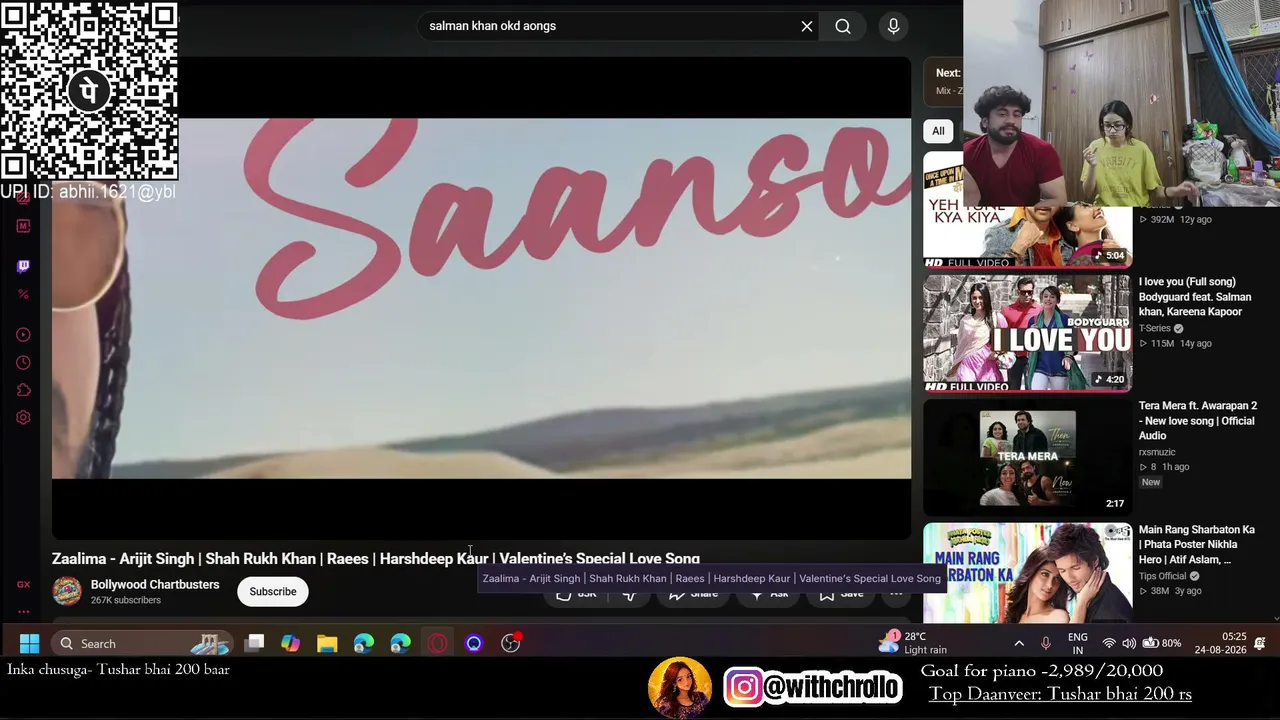
Task: Open the video title 'Zaalima - Arijit Singh'
Action: 376,558
